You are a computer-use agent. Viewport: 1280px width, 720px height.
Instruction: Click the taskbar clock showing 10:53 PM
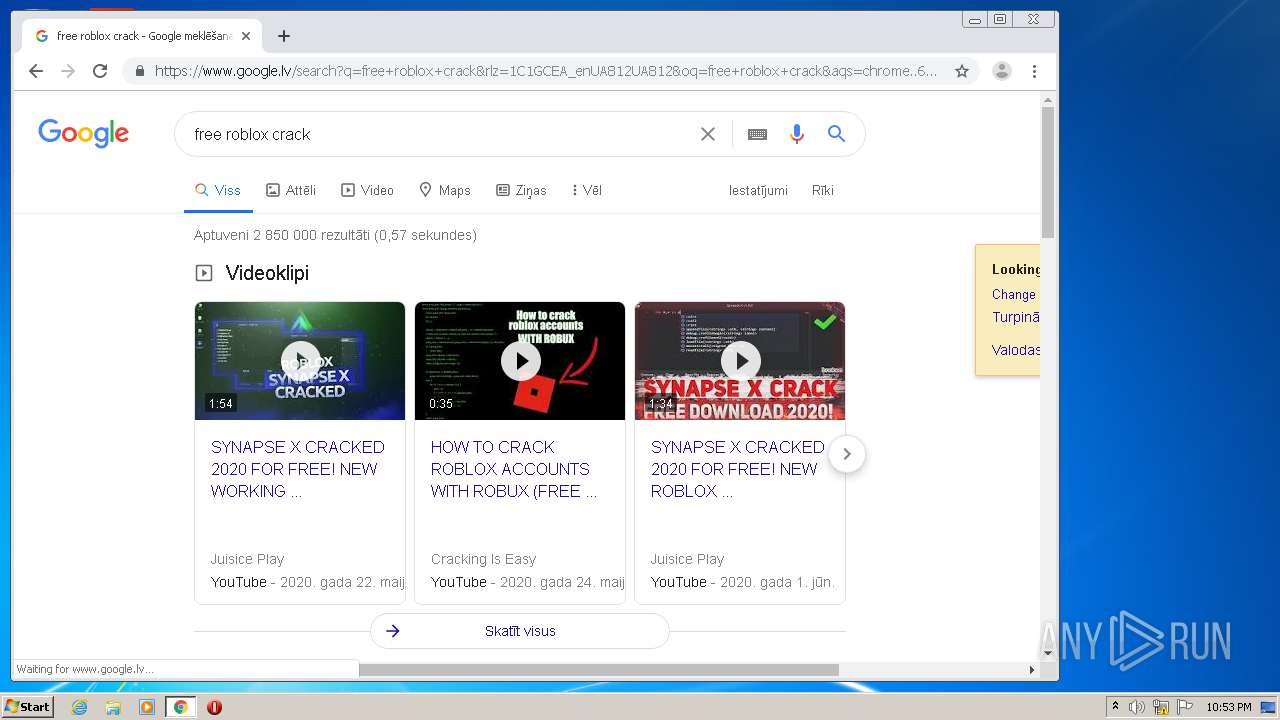pyautogui.click(x=1229, y=707)
